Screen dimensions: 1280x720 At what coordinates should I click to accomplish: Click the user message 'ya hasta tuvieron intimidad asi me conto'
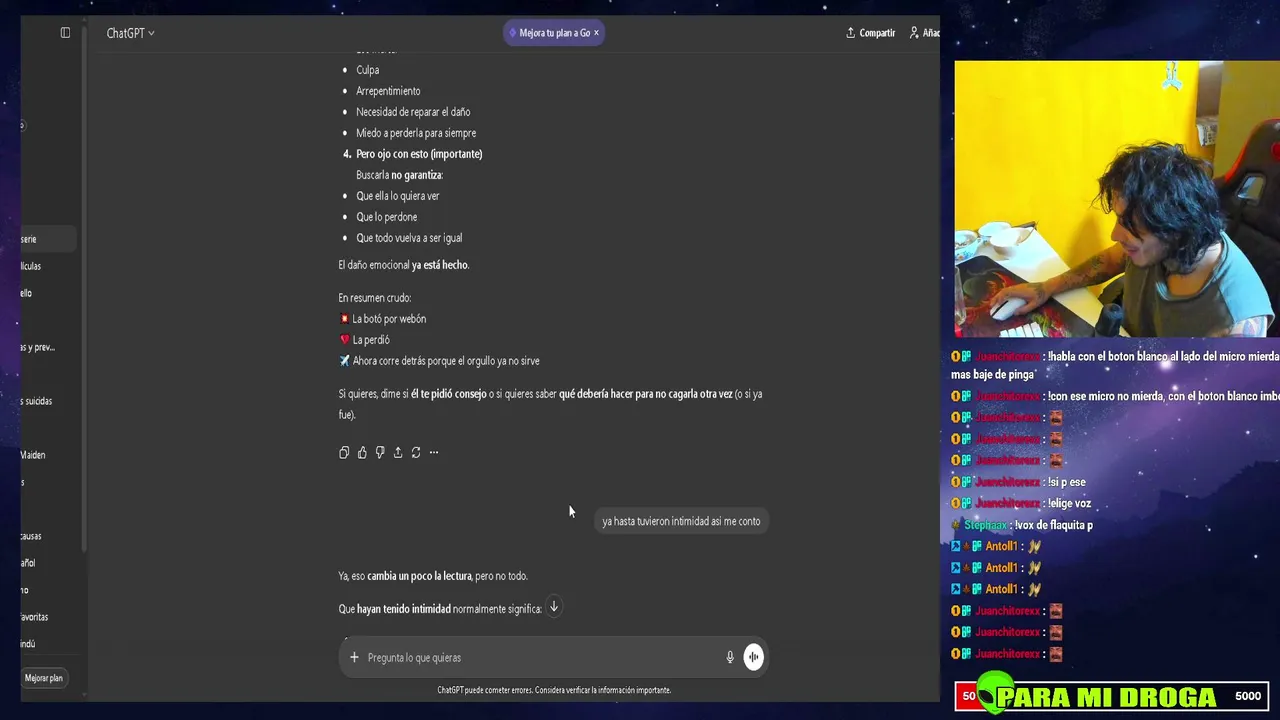[681, 521]
